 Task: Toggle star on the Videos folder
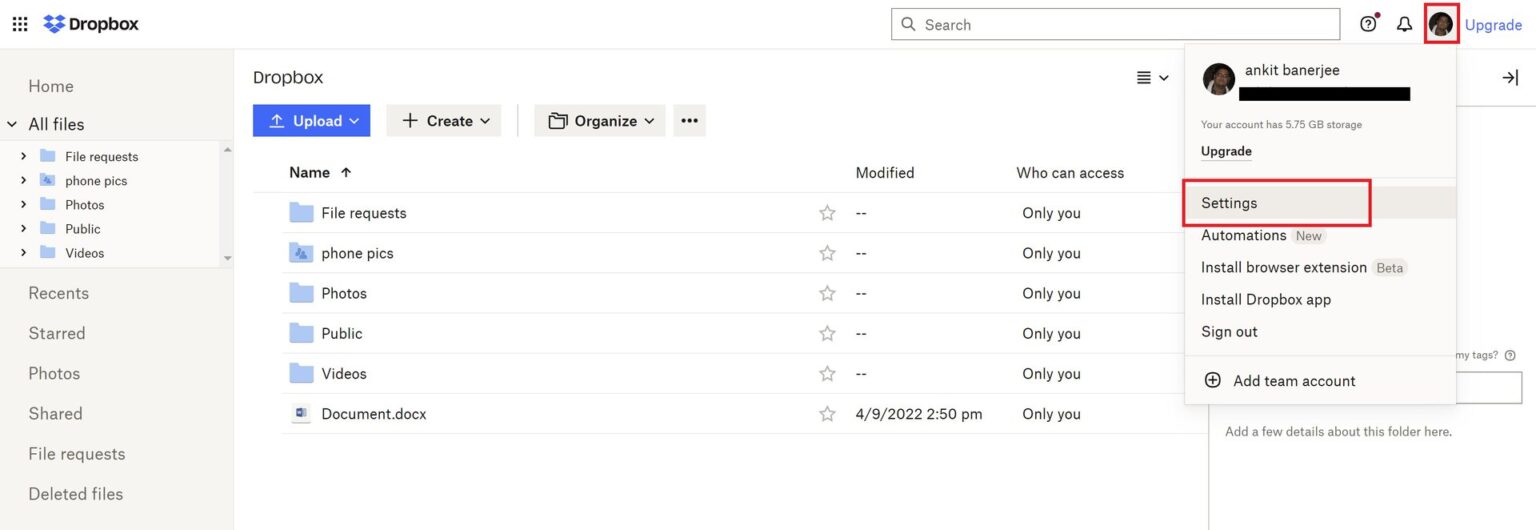(827, 374)
